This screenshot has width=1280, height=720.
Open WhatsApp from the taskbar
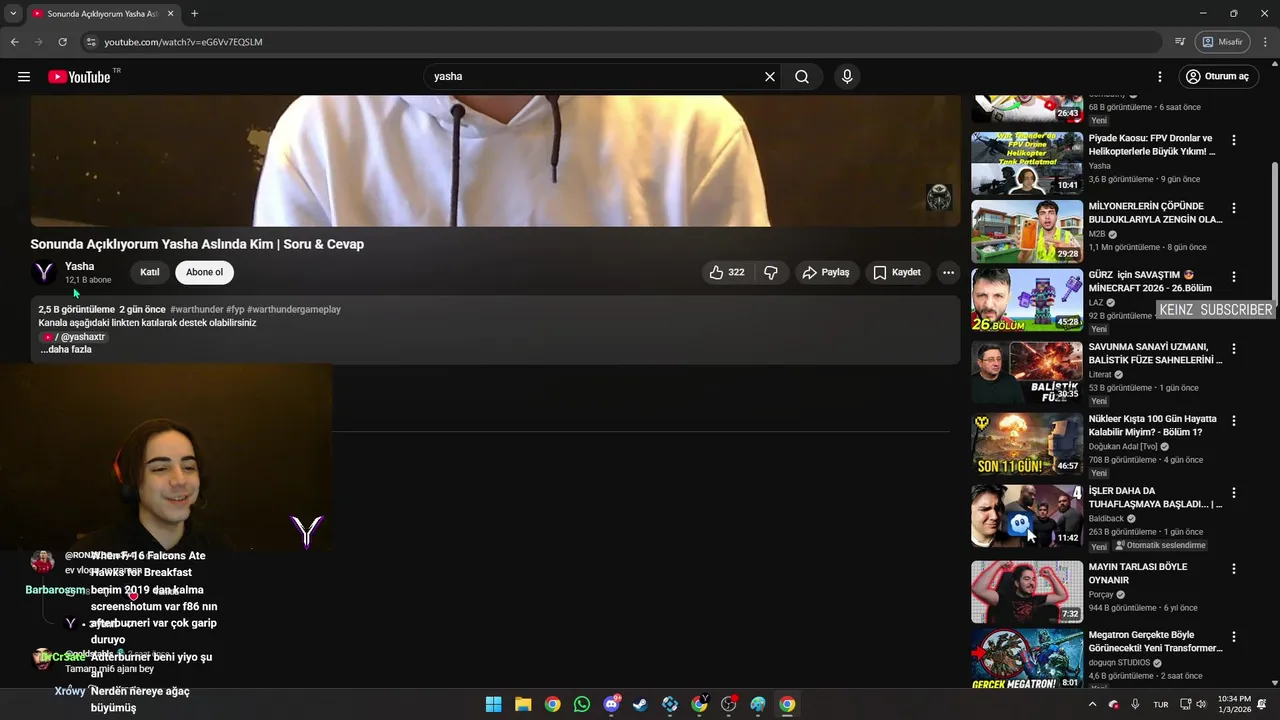(582, 704)
